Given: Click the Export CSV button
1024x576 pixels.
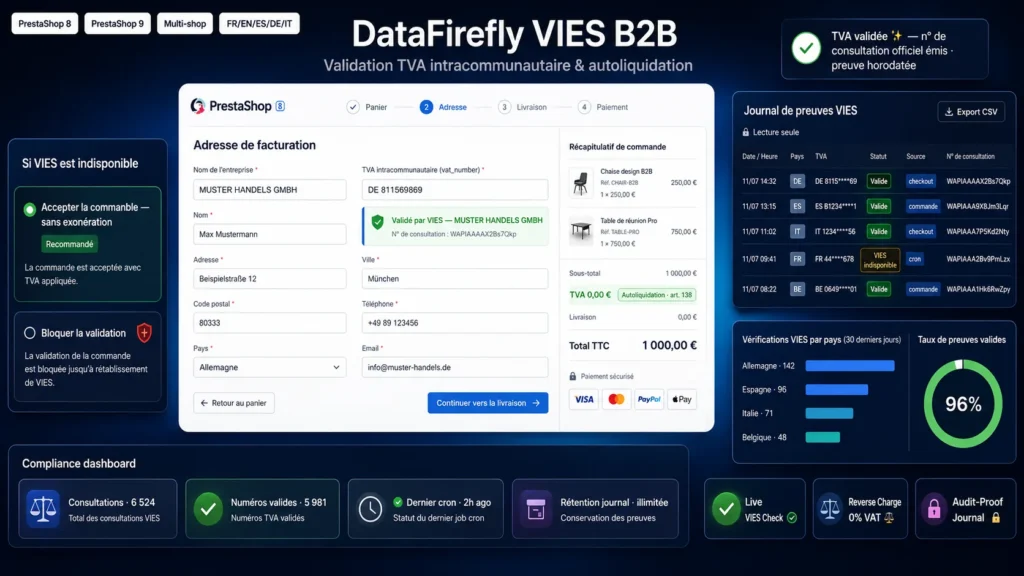Looking at the screenshot, I should 971,112.
